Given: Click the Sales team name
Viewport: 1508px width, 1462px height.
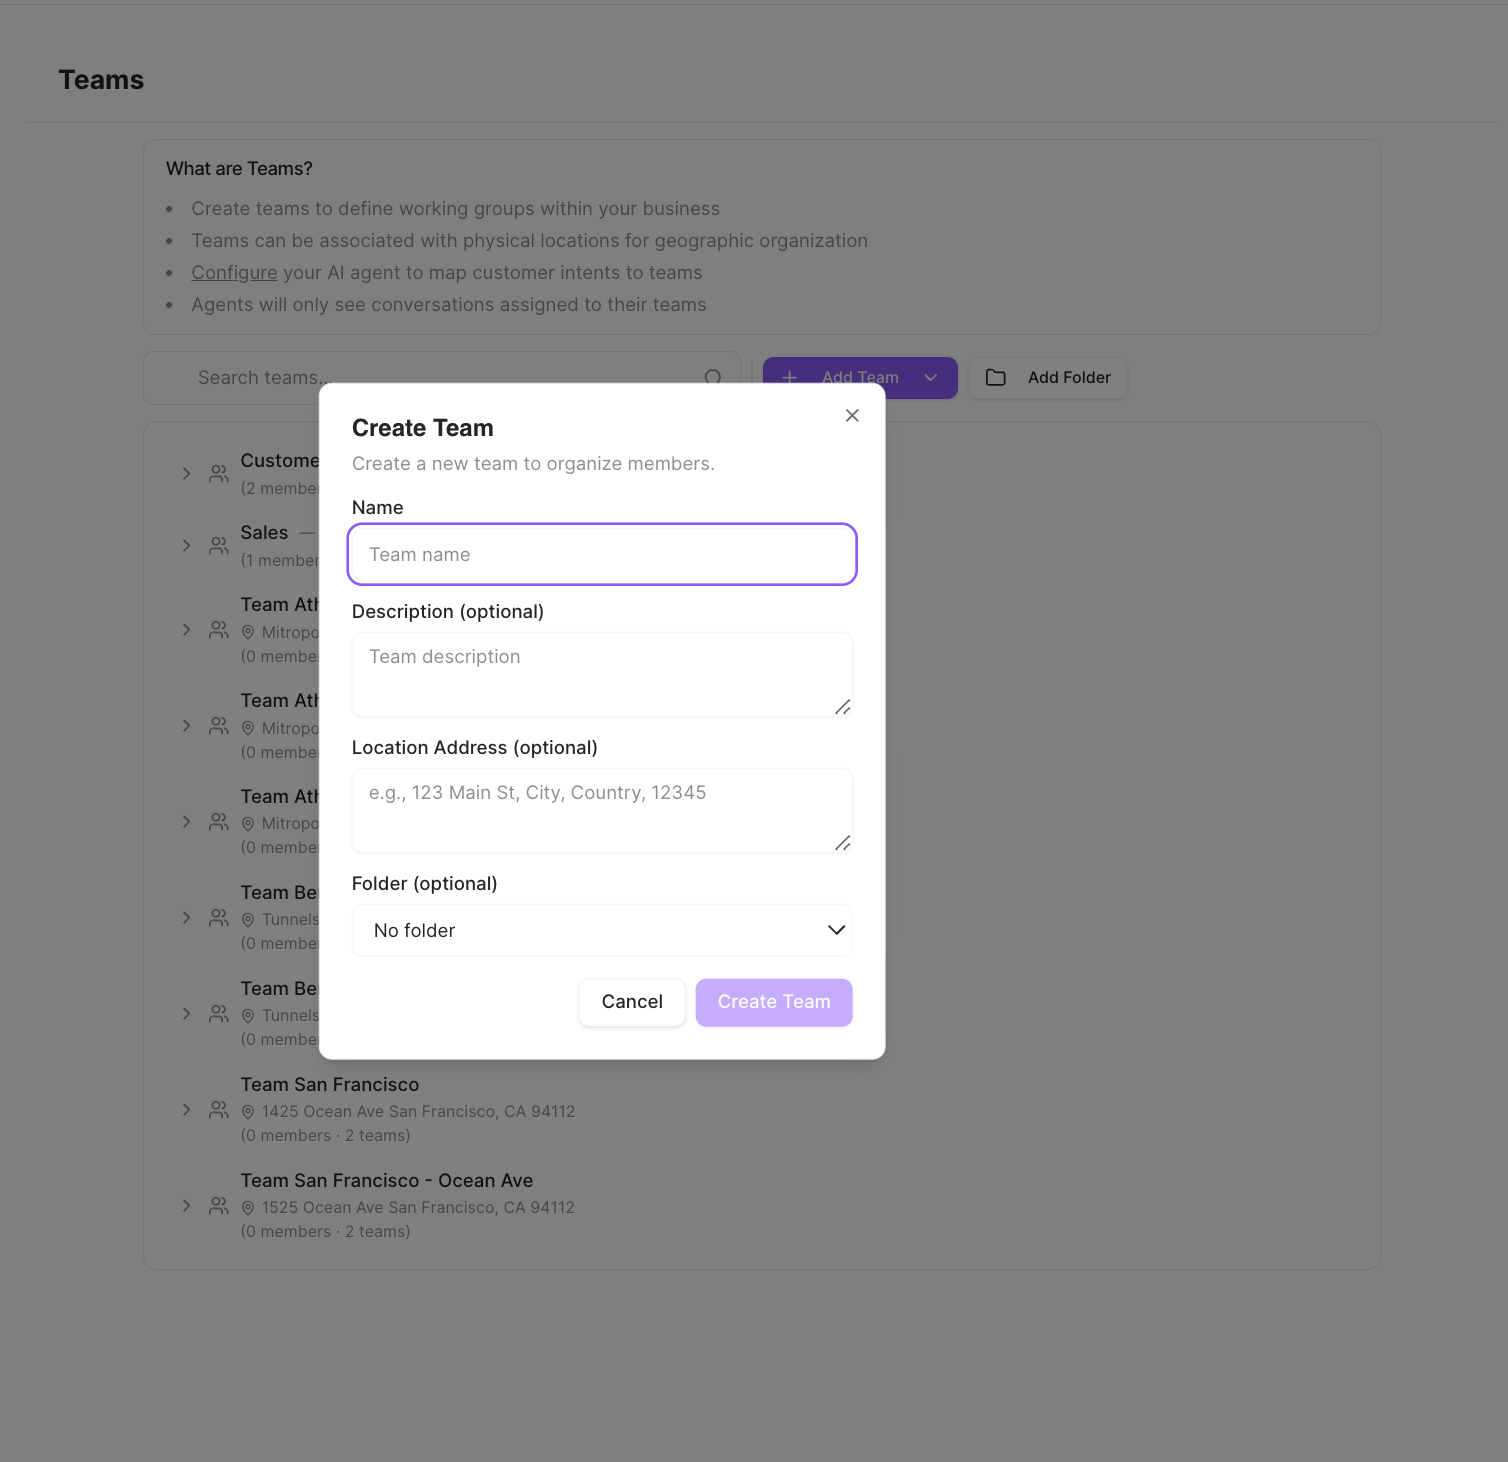Looking at the screenshot, I should (x=264, y=533).
